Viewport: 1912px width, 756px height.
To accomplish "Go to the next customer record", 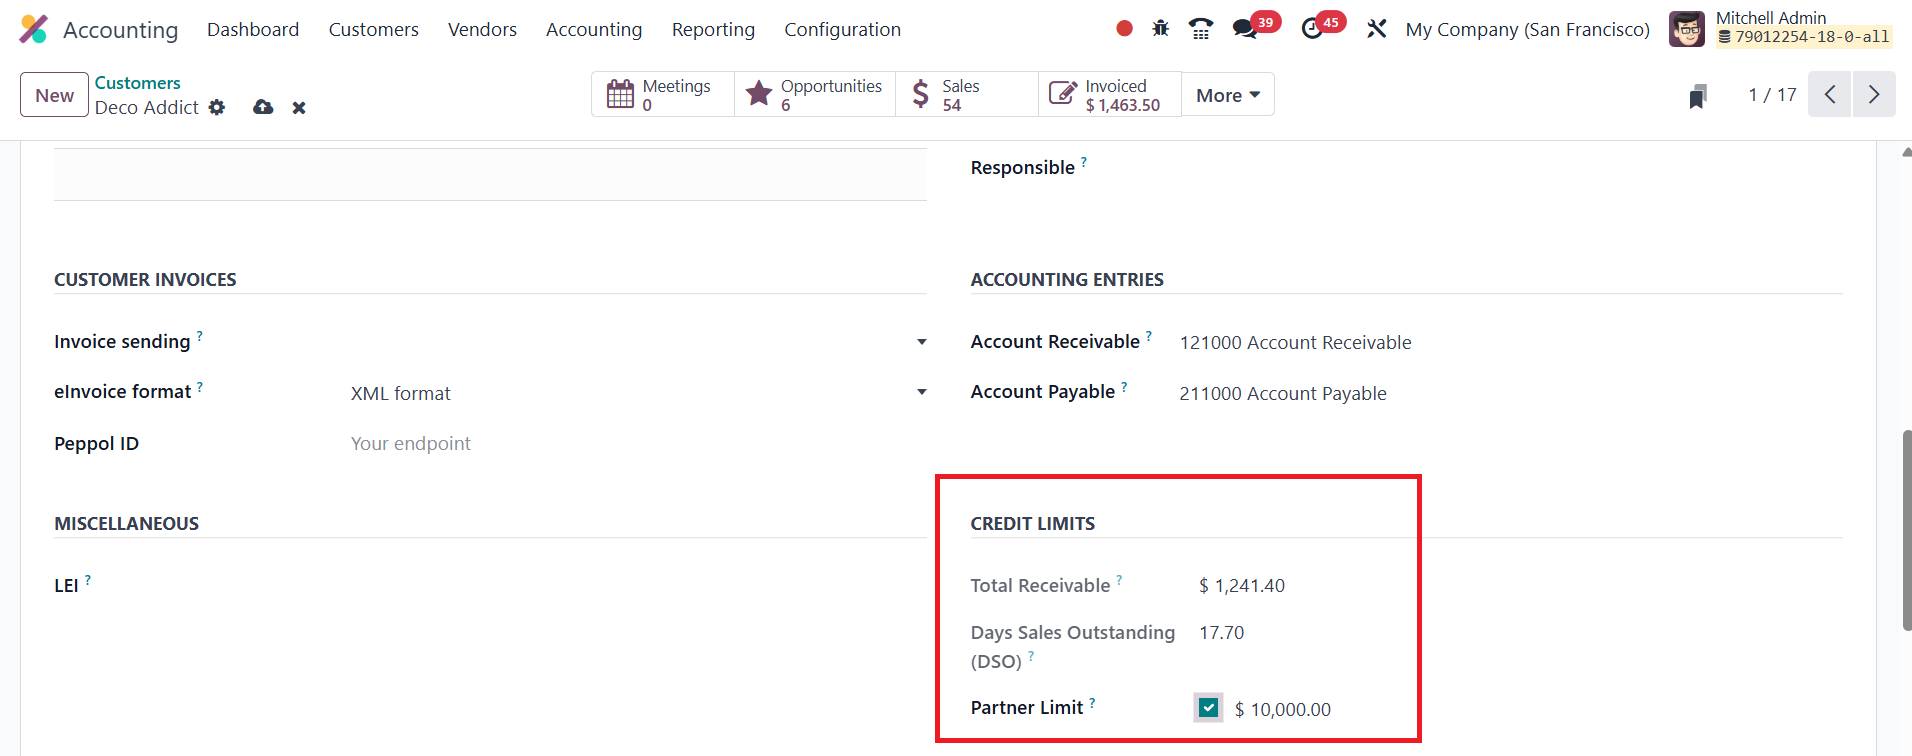I will click(1873, 95).
